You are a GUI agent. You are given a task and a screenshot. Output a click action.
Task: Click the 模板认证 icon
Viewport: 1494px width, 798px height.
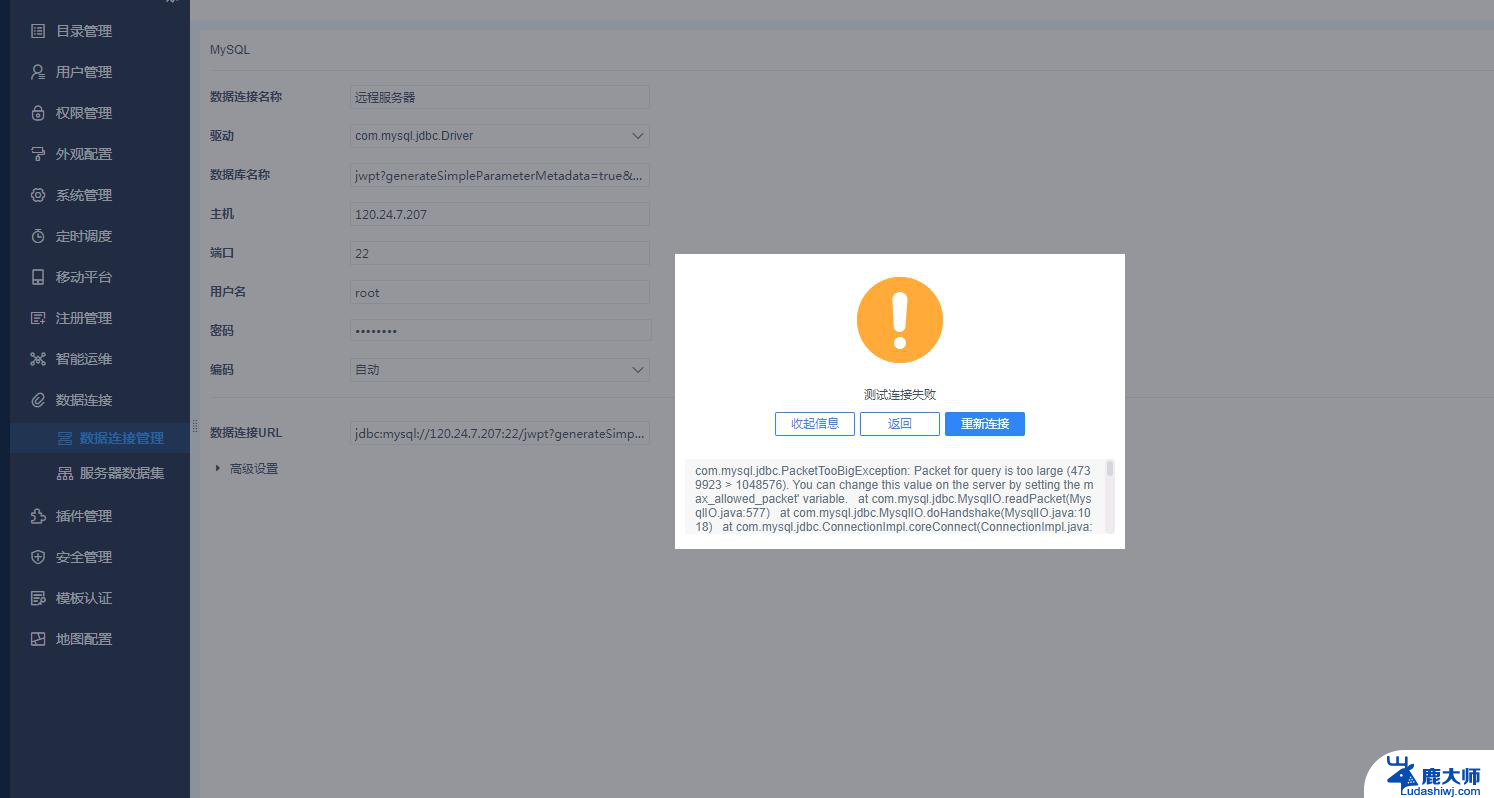38,598
